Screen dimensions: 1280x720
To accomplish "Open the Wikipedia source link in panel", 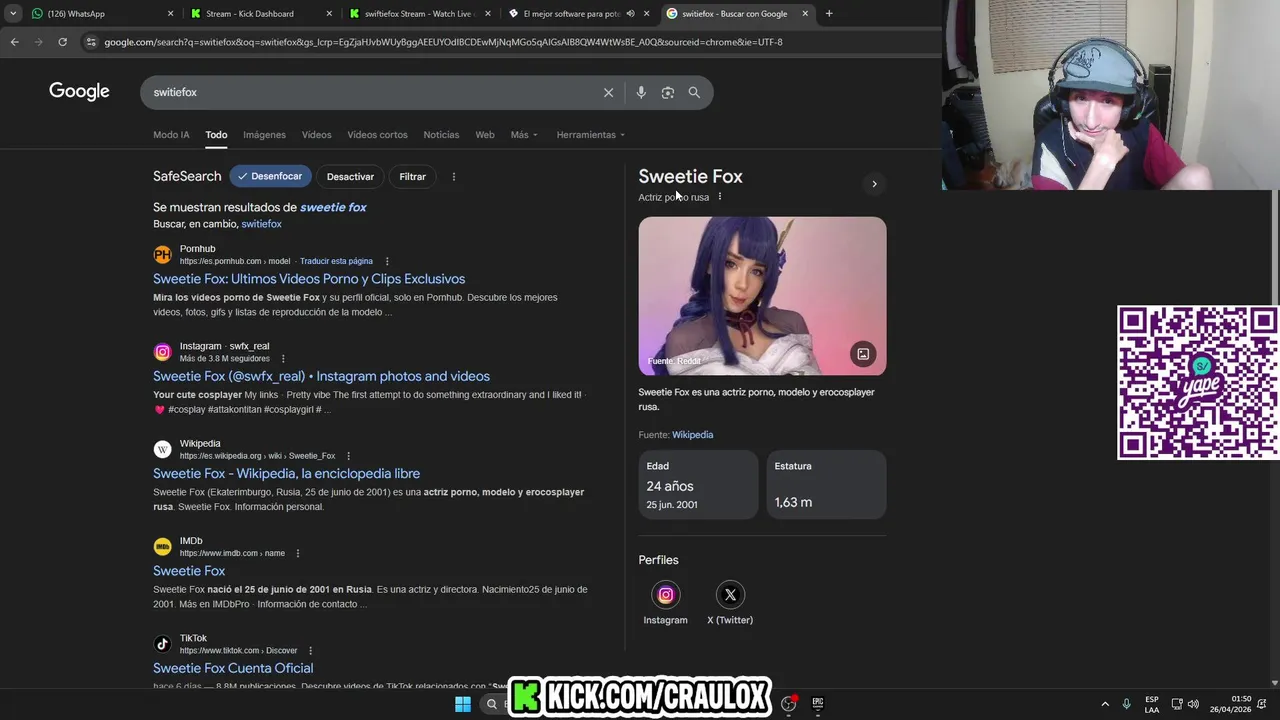I will pos(692,435).
